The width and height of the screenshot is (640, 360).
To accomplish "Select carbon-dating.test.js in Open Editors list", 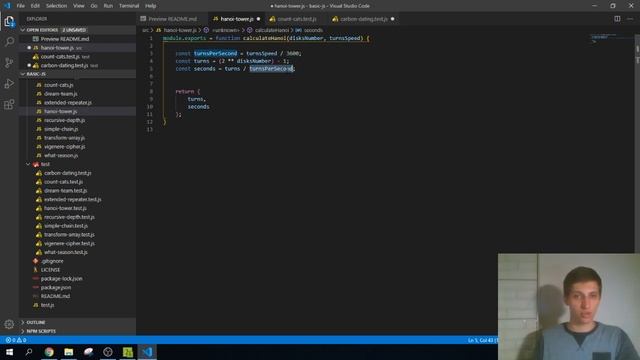I will 78,65.
